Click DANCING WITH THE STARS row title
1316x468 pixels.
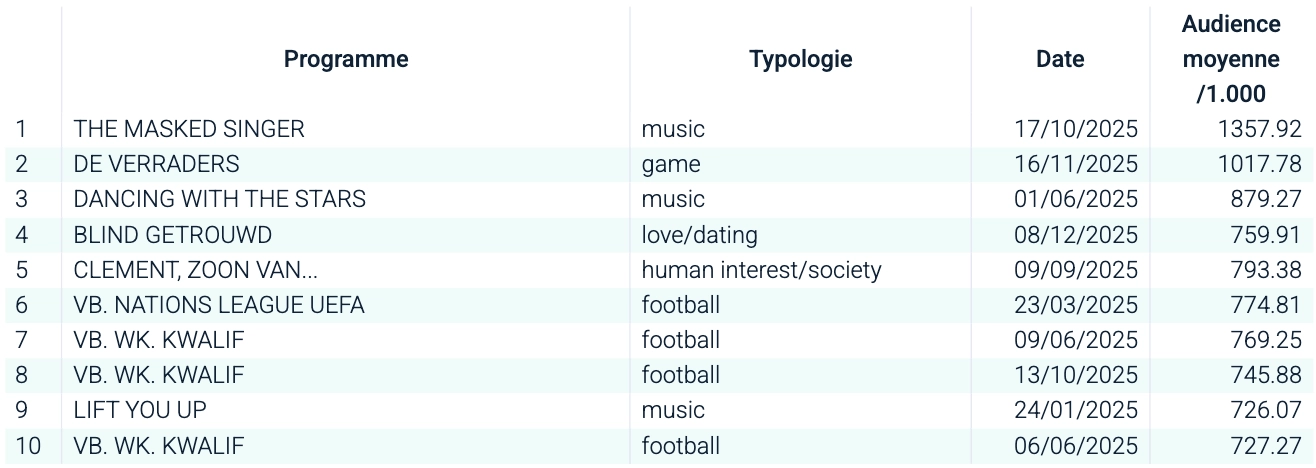coord(219,199)
